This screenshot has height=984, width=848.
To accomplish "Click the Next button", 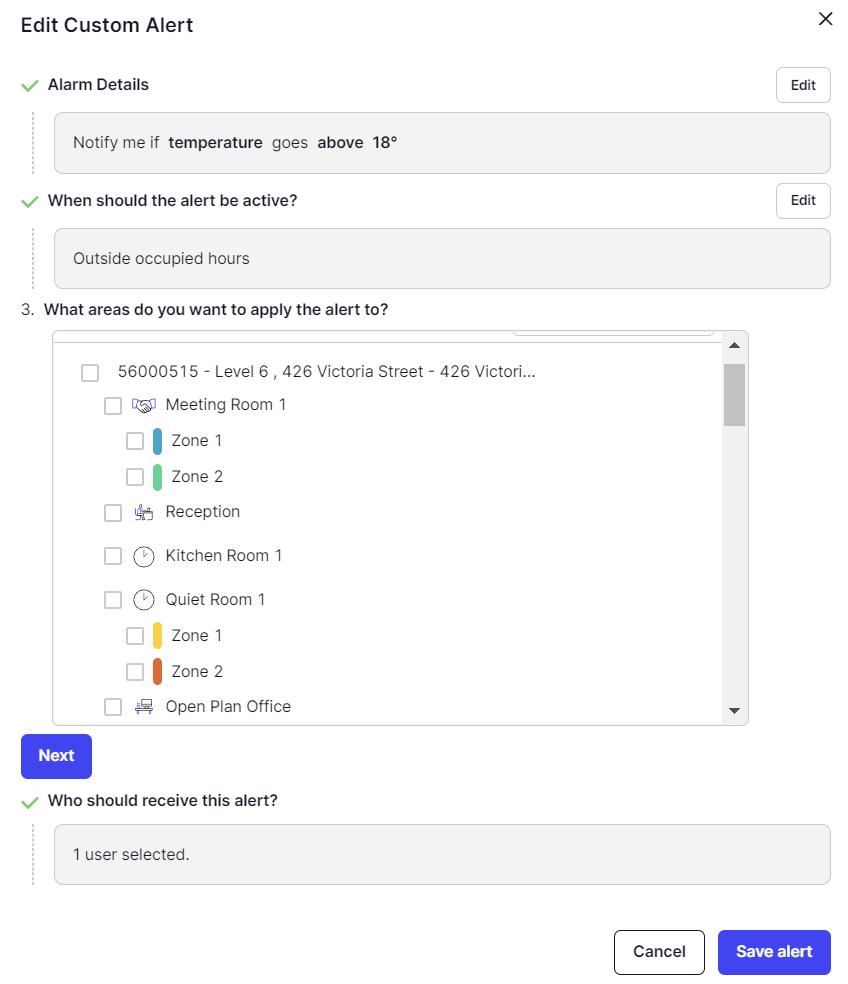I will tap(56, 756).
